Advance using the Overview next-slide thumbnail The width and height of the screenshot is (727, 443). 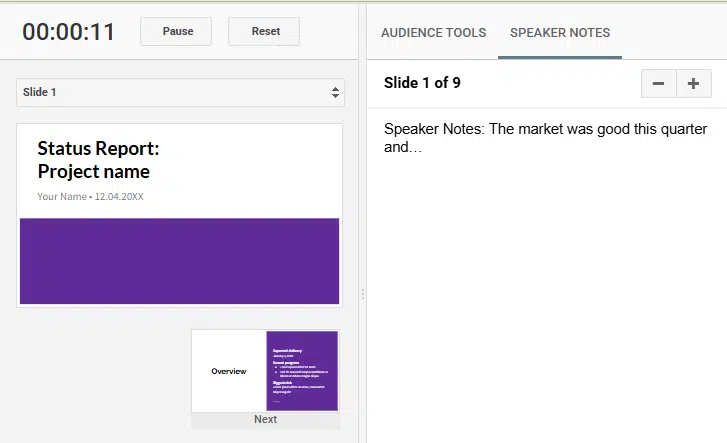(265, 371)
